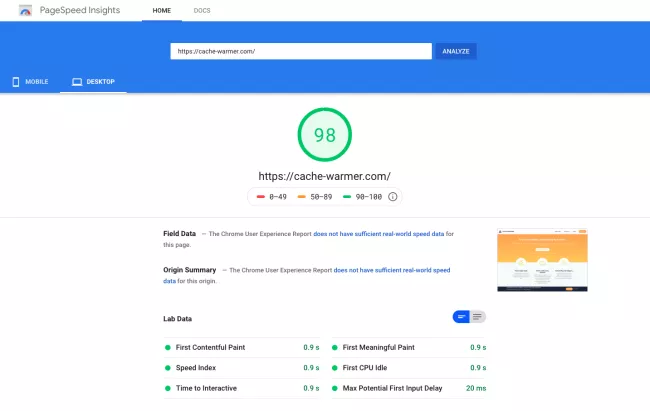Click the desktop laptop icon
Screen dimensions: 650x411
point(77,82)
